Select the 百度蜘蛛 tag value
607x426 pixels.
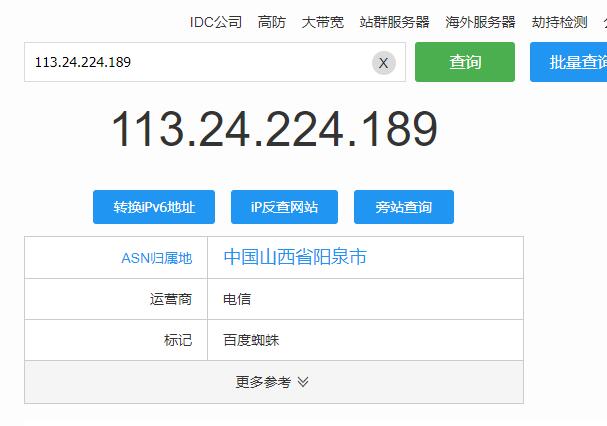251,340
